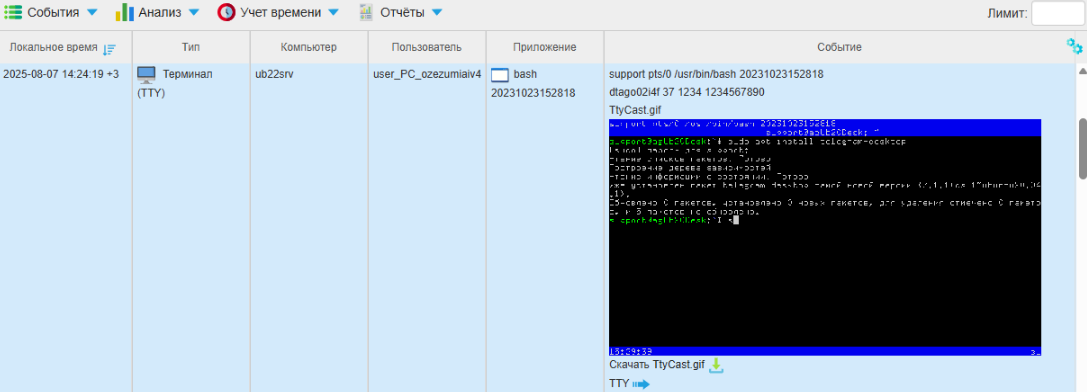Click the Пользователь column header

[426, 47]
